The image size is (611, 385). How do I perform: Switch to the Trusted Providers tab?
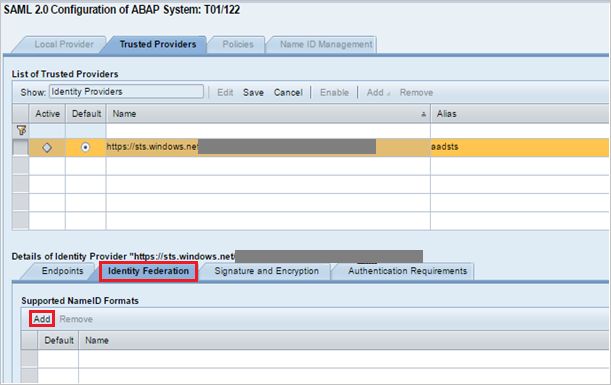click(158, 44)
